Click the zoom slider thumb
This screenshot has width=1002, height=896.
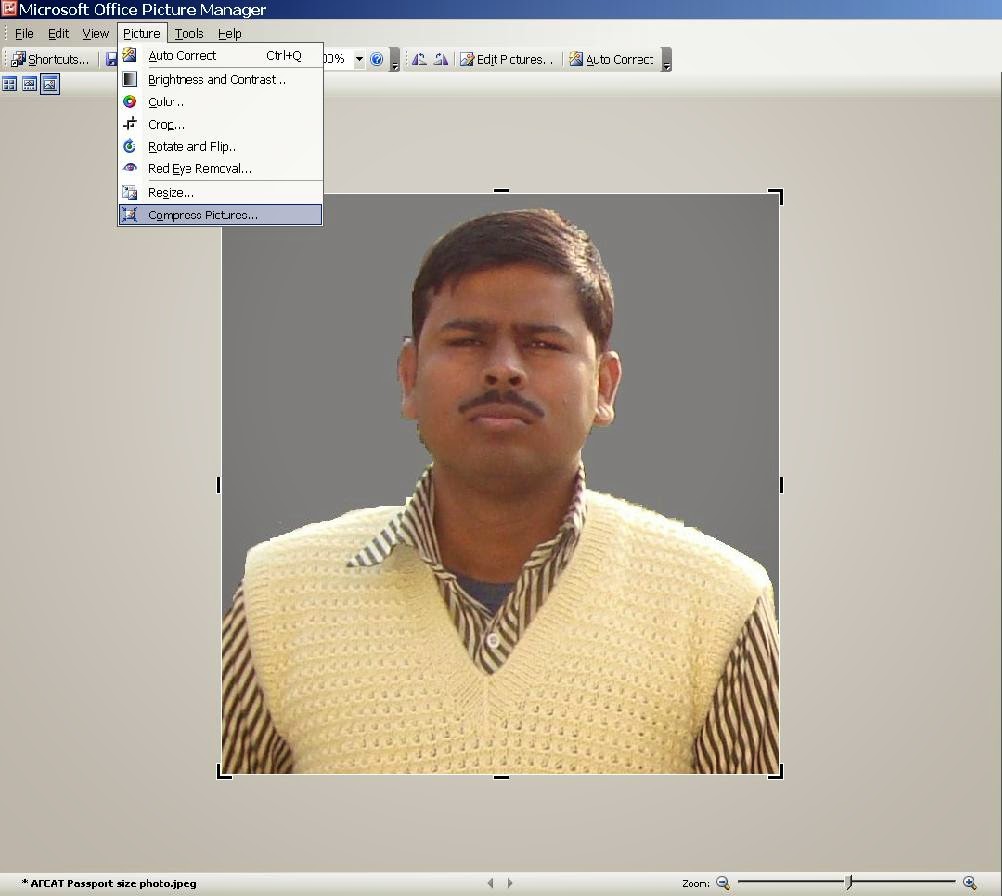pyautogui.click(x=849, y=883)
